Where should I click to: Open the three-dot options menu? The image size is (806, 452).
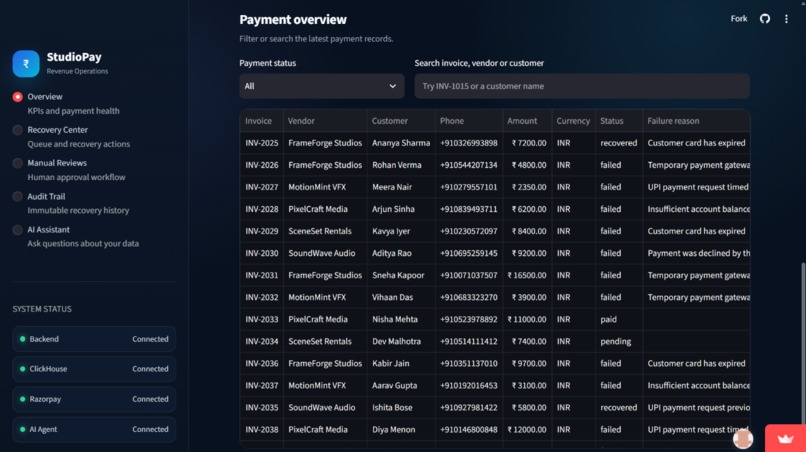pos(786,19)
